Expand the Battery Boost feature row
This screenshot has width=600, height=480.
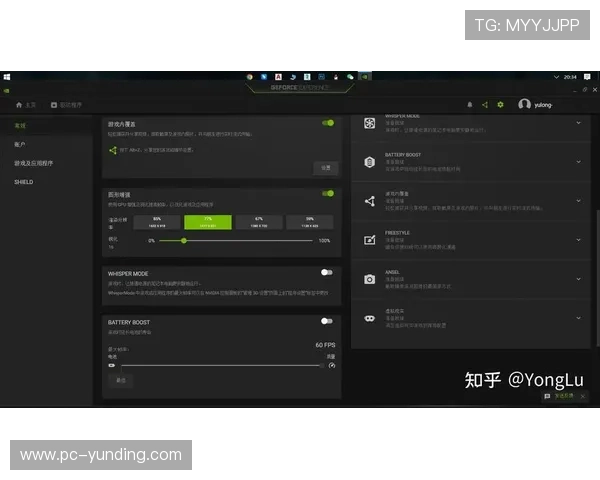(x=578, y=161)
